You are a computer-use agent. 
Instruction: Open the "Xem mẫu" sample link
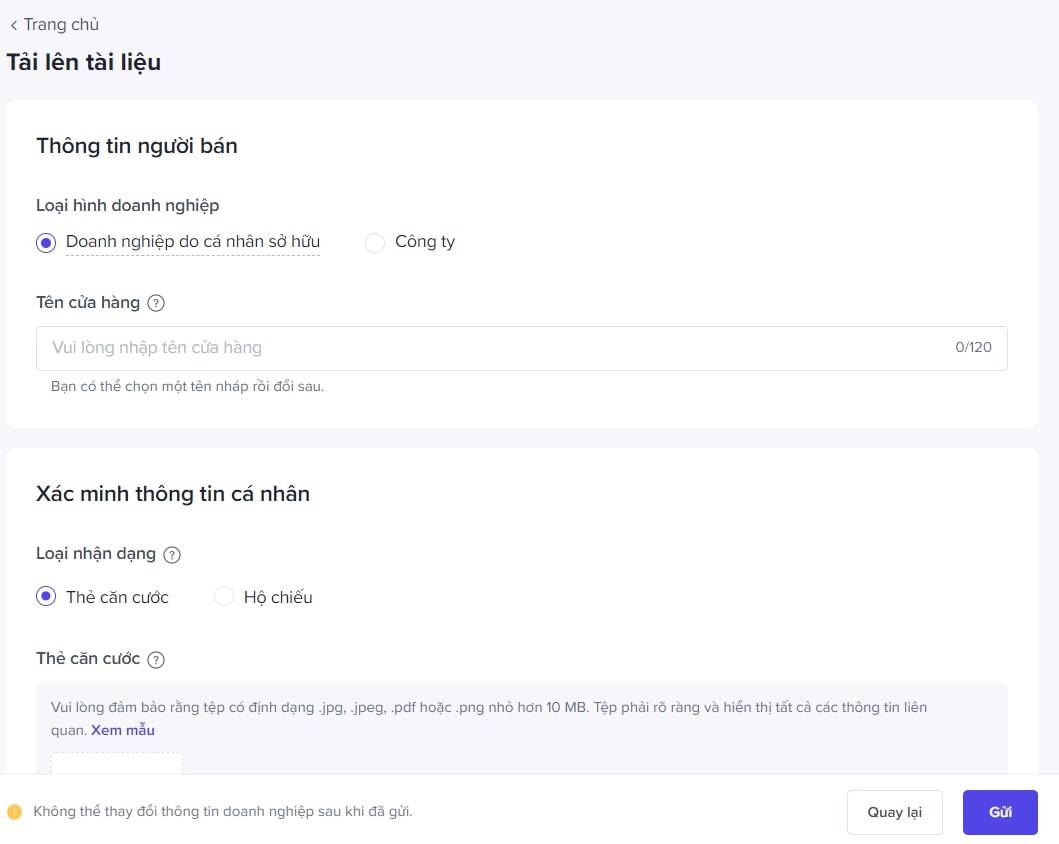pyautogui.click(x=122, y=730)
